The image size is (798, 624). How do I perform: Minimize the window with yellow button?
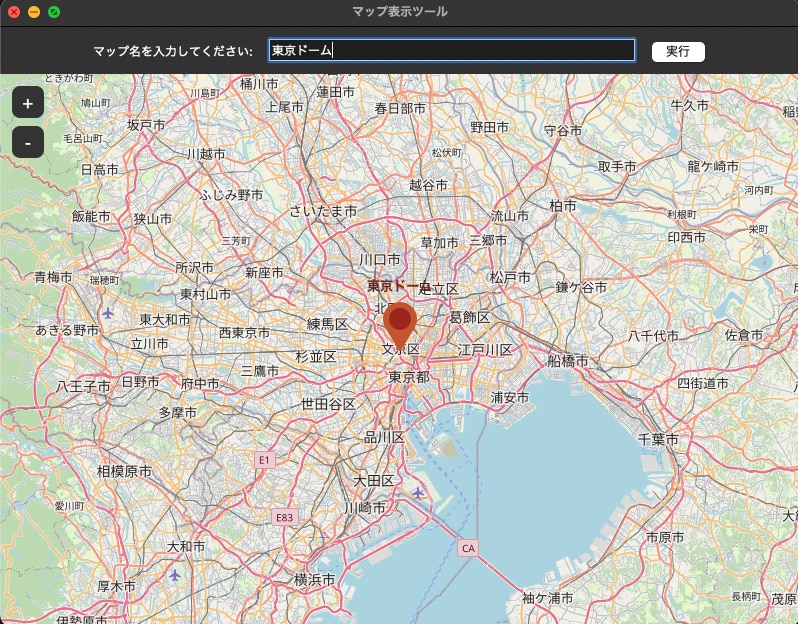click(34, 12)
